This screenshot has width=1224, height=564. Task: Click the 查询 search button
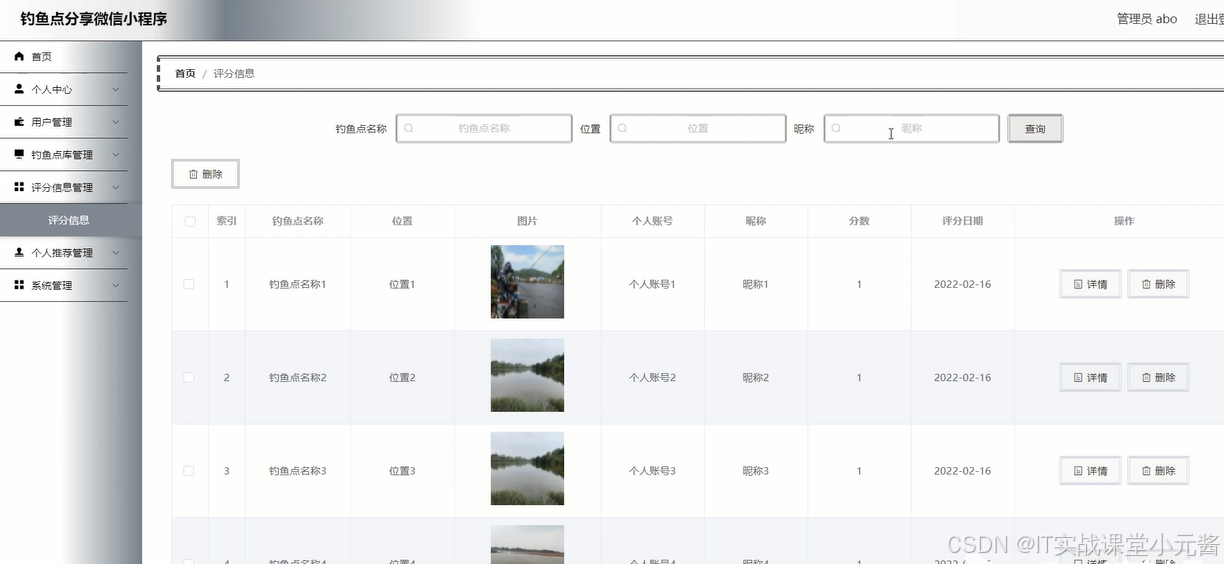click(1035, 129)
